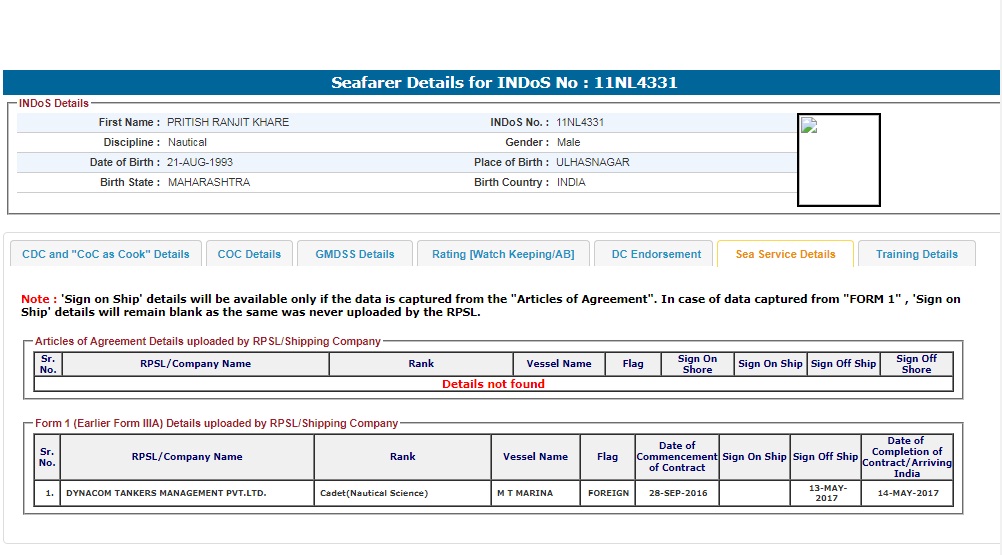Click the DYNACOM TANKERS MANAGEMENT PVT.LTD. cell
1002x555 pixels.
point(166,493)
